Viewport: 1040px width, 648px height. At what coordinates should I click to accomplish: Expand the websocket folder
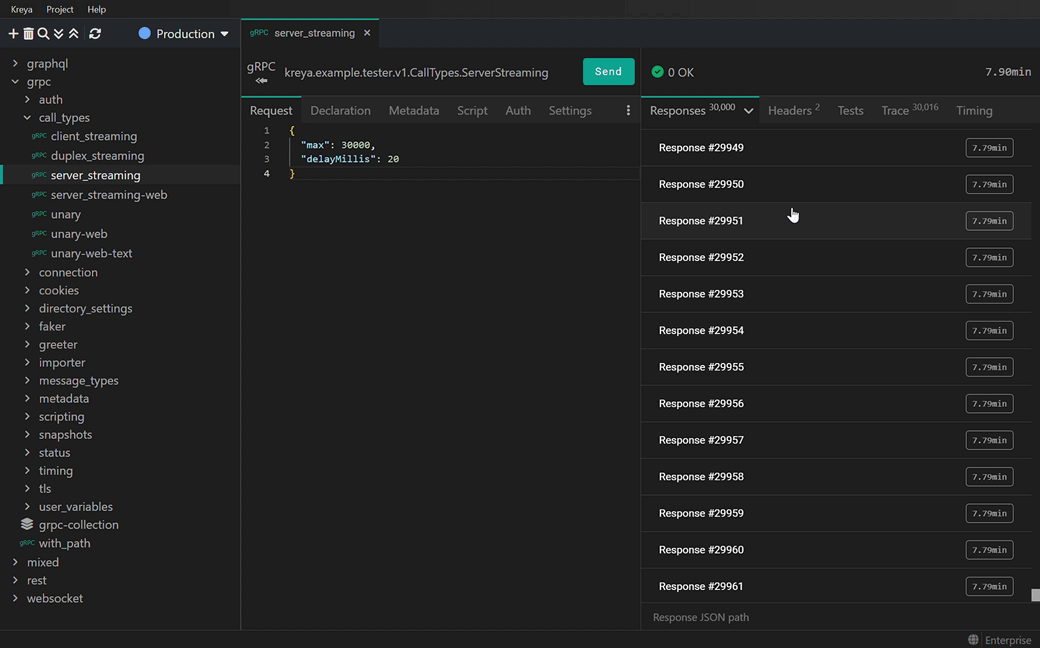[15, 599]
